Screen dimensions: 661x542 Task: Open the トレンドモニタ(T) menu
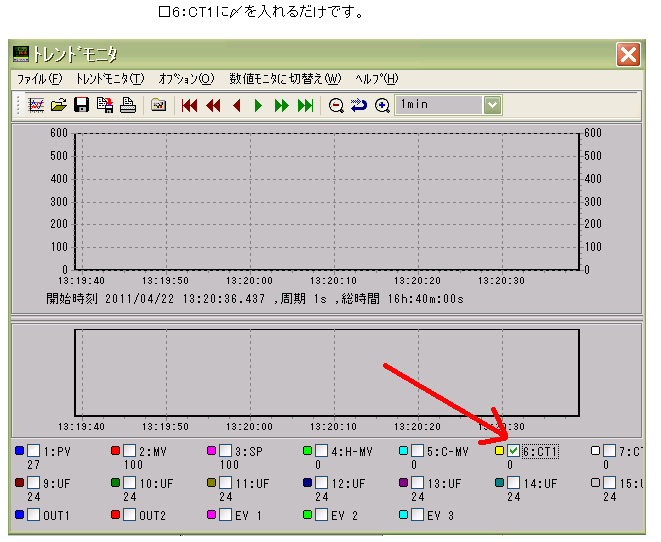tap(110, 79)
